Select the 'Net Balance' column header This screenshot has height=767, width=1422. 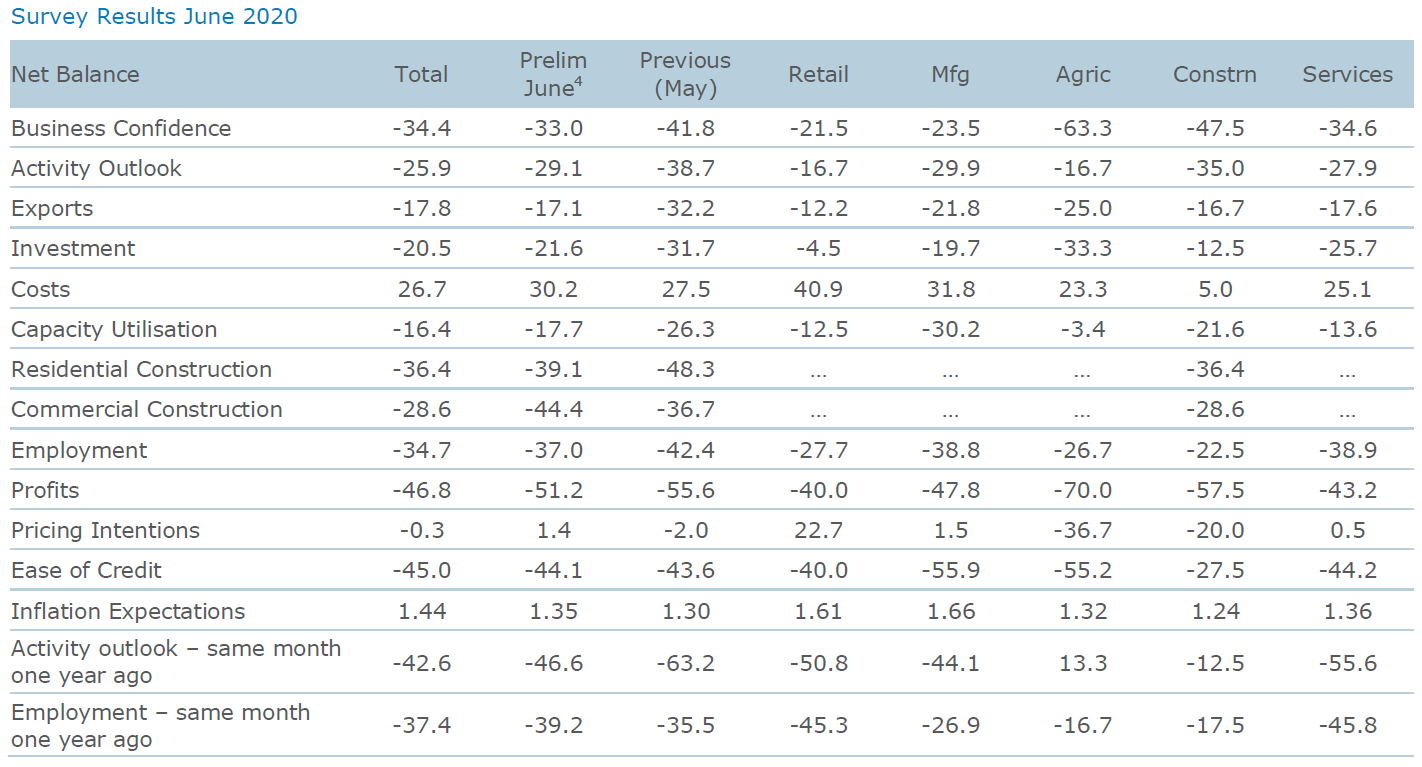tap(75, 75)
